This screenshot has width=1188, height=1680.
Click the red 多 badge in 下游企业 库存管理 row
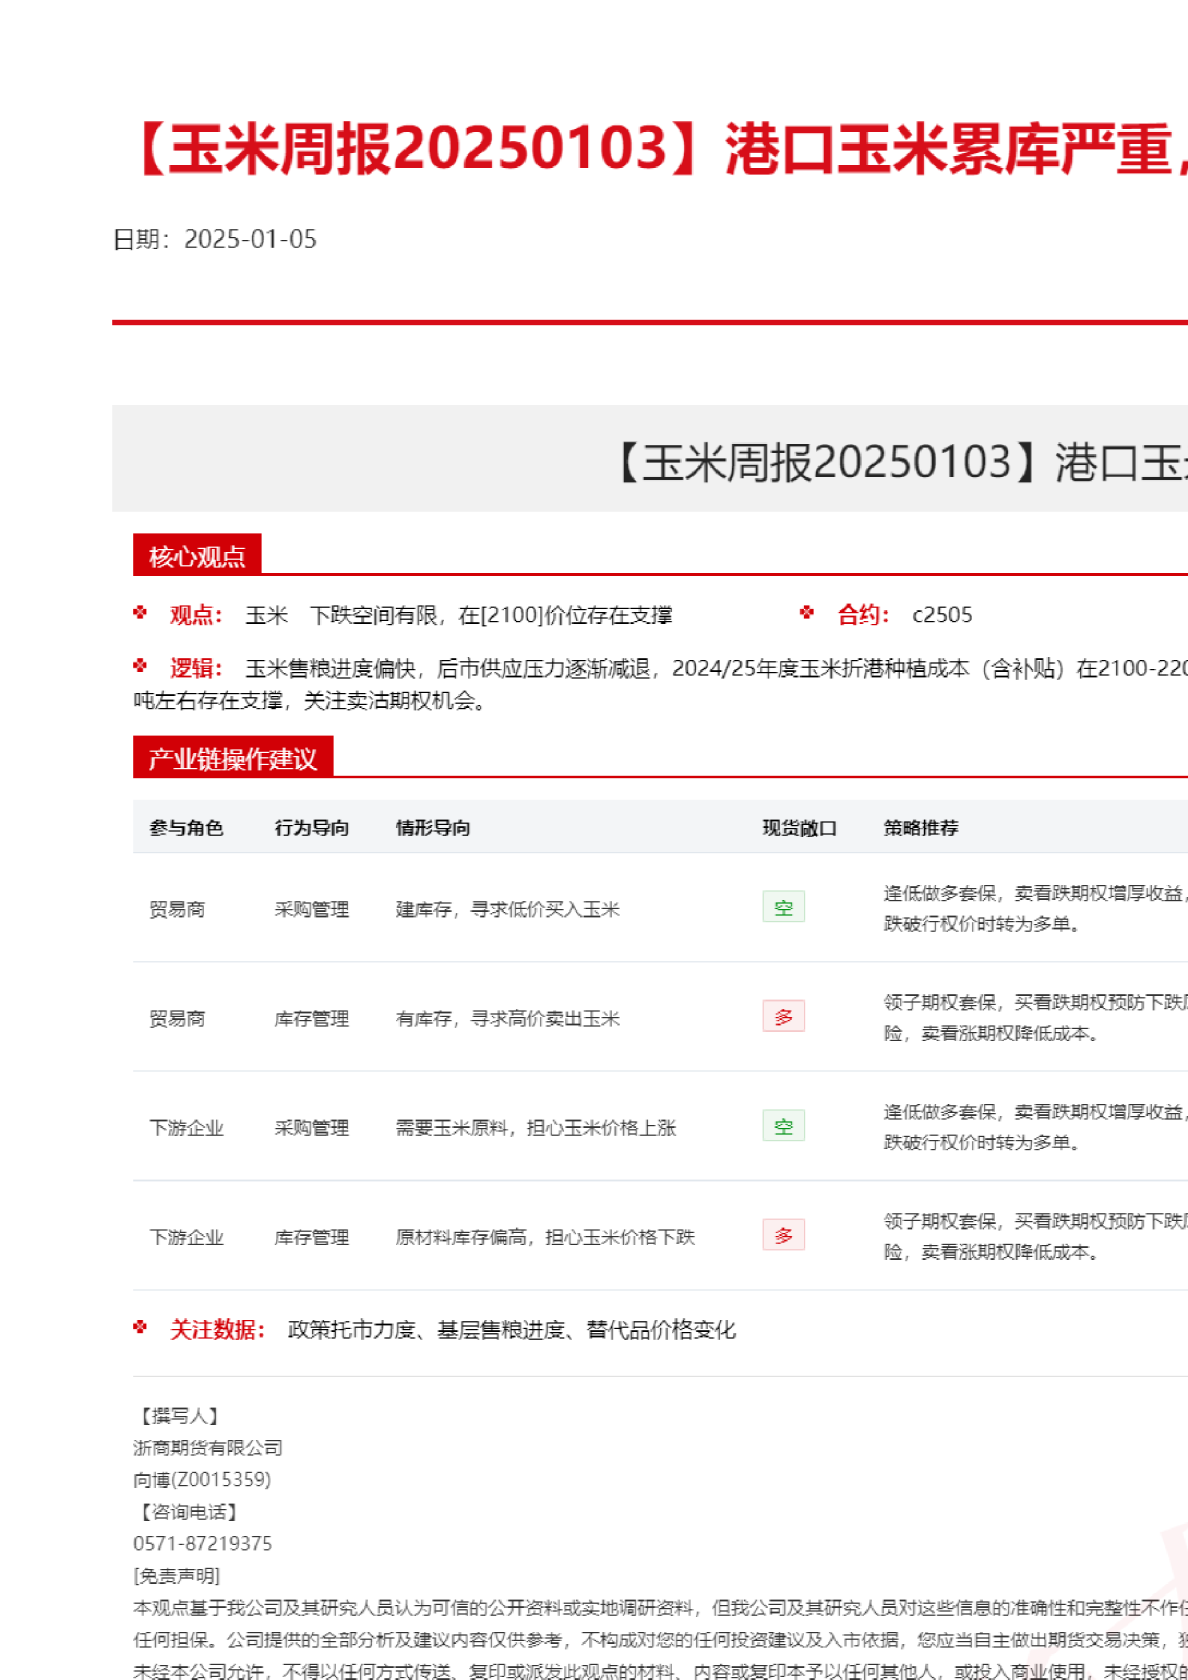pyautogui.click(x=783, y=1235)
